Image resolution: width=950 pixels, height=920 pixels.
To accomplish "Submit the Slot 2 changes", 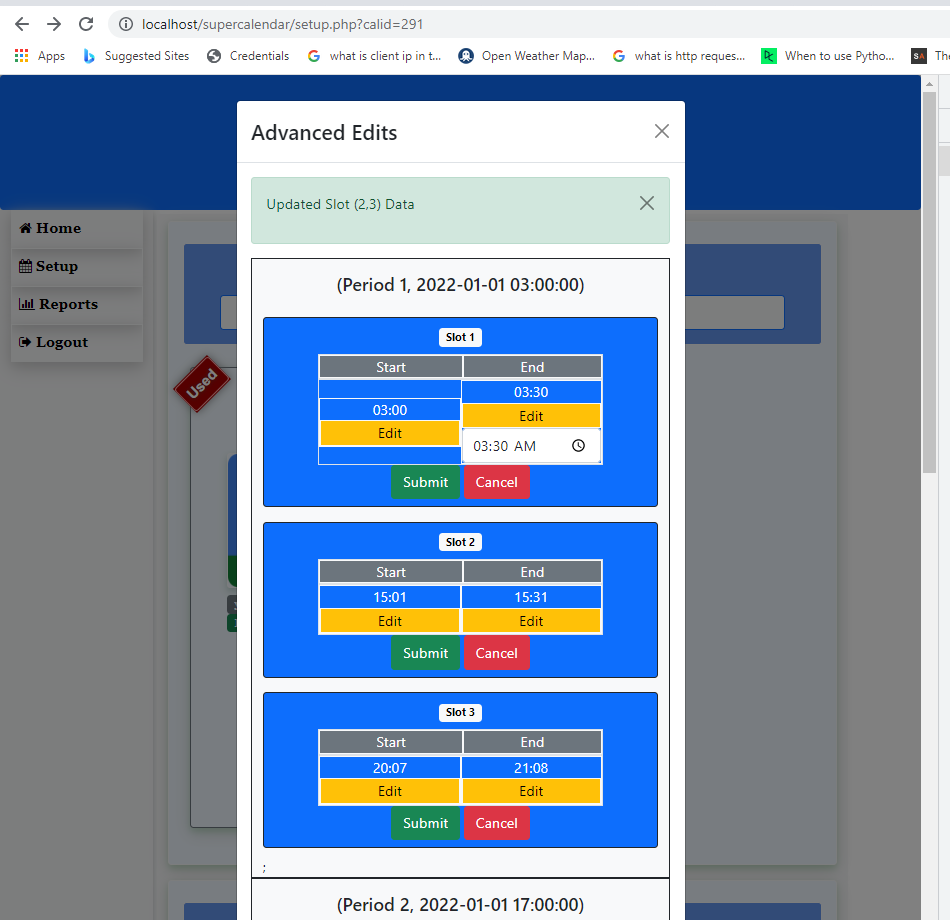I will click(x=425, y=653).
